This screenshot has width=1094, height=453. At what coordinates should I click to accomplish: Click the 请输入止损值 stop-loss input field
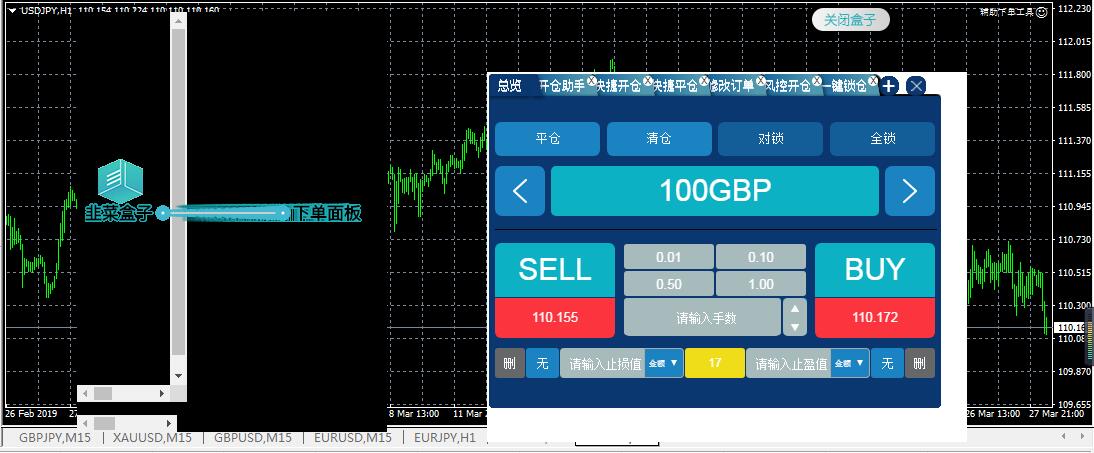[x=603, y=363]
